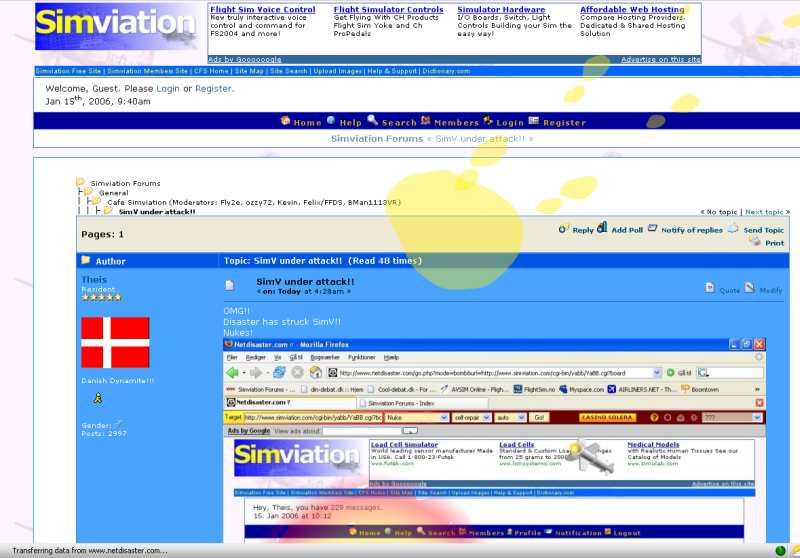Click the green Go icon beside the address bar

click(x=670, y=373)
